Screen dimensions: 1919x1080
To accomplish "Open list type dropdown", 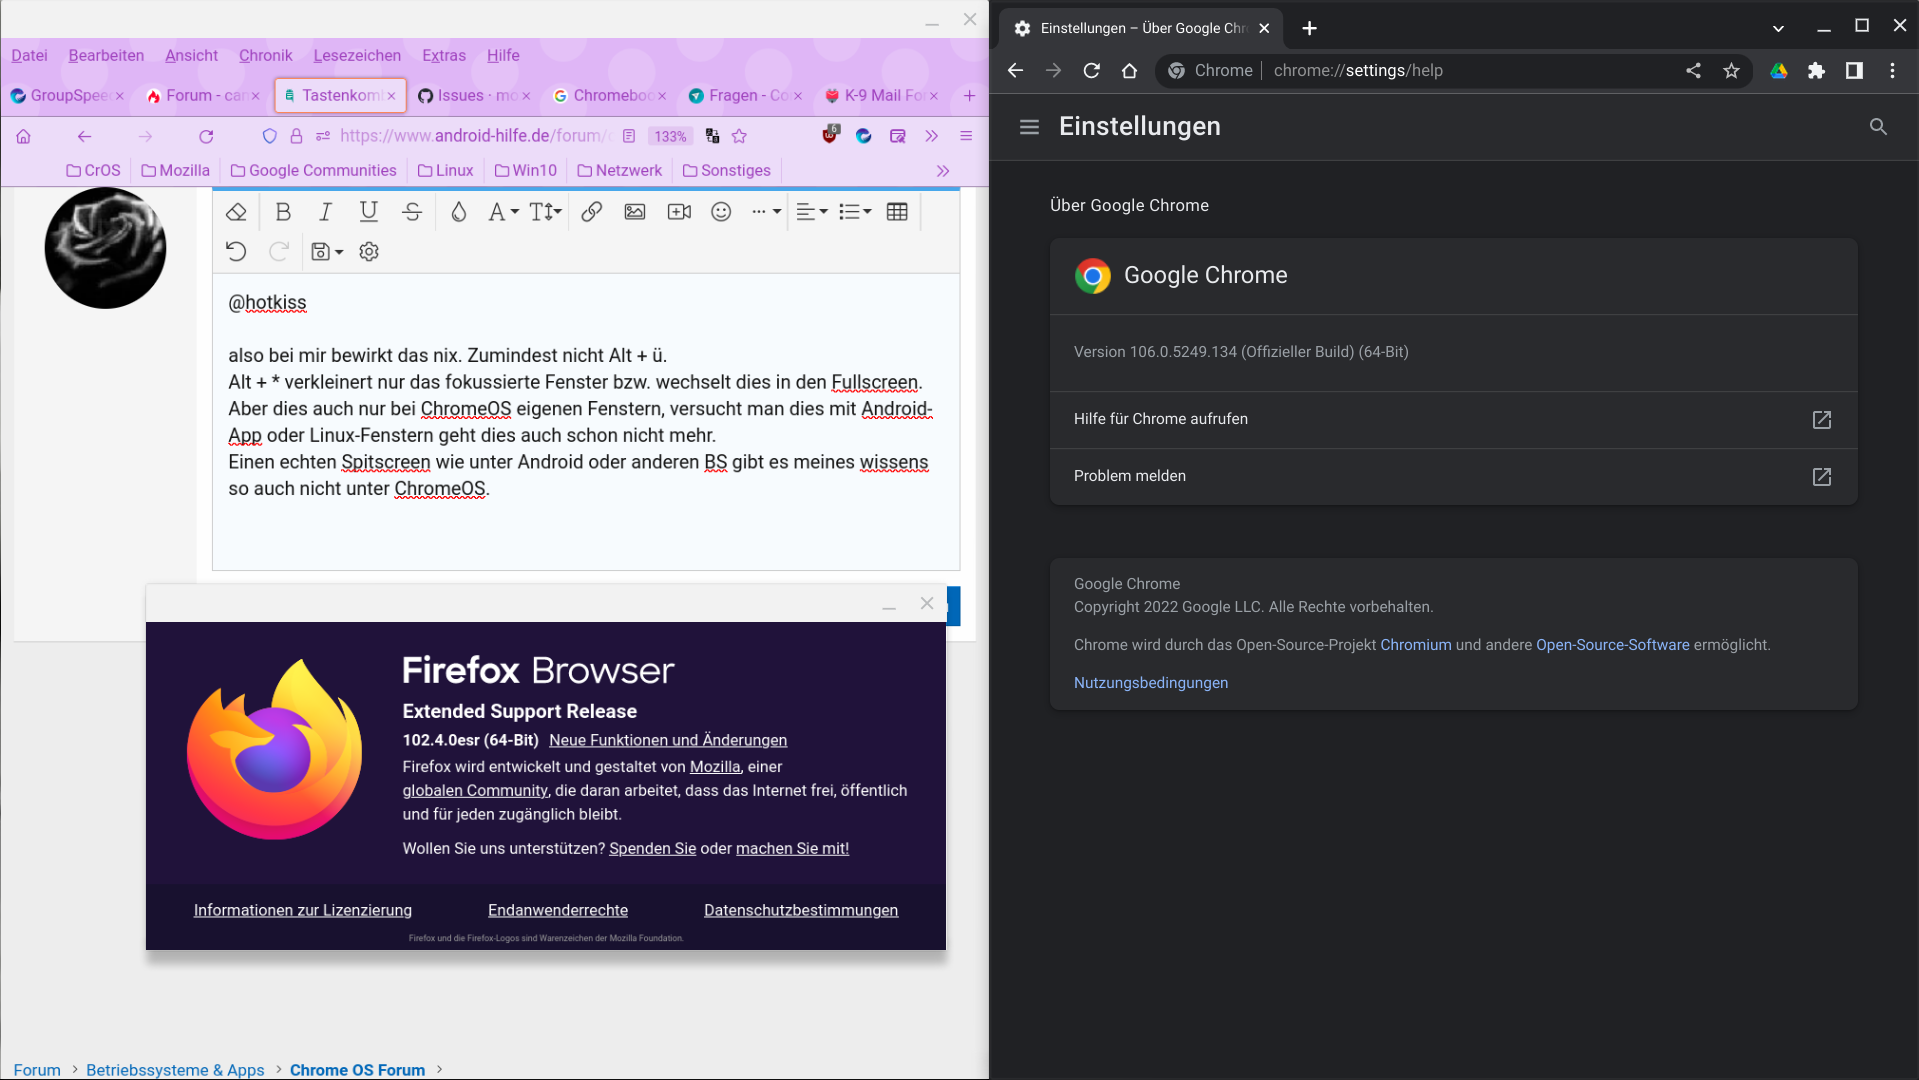I will click(x=855, y=212).
